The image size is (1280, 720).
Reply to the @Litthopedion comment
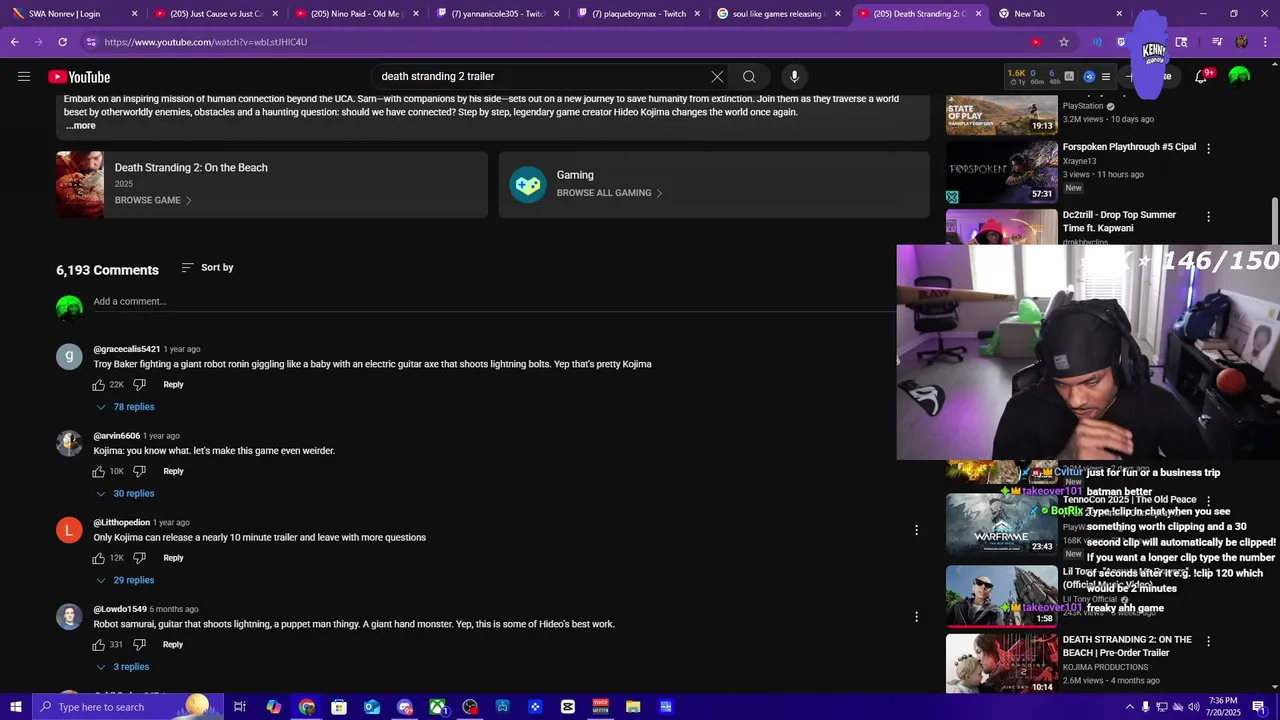coord(173,558)
